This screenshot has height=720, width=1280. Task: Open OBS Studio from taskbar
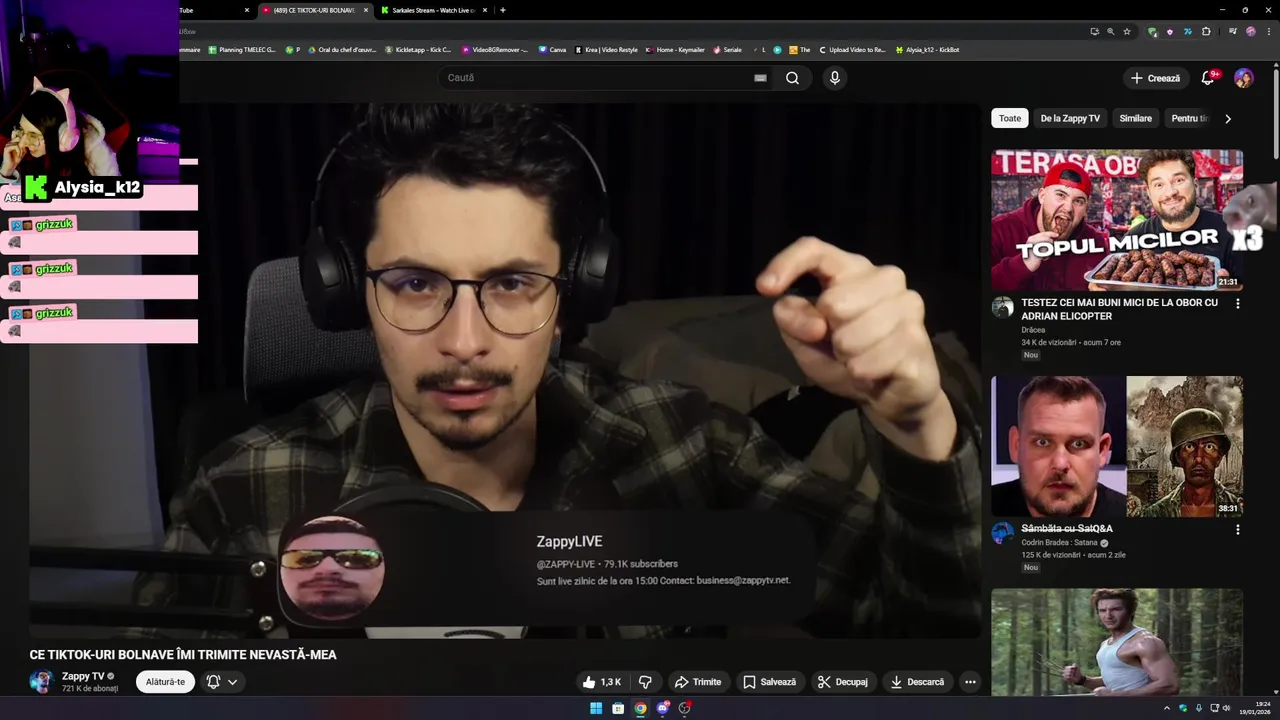[x=684, y=708]
